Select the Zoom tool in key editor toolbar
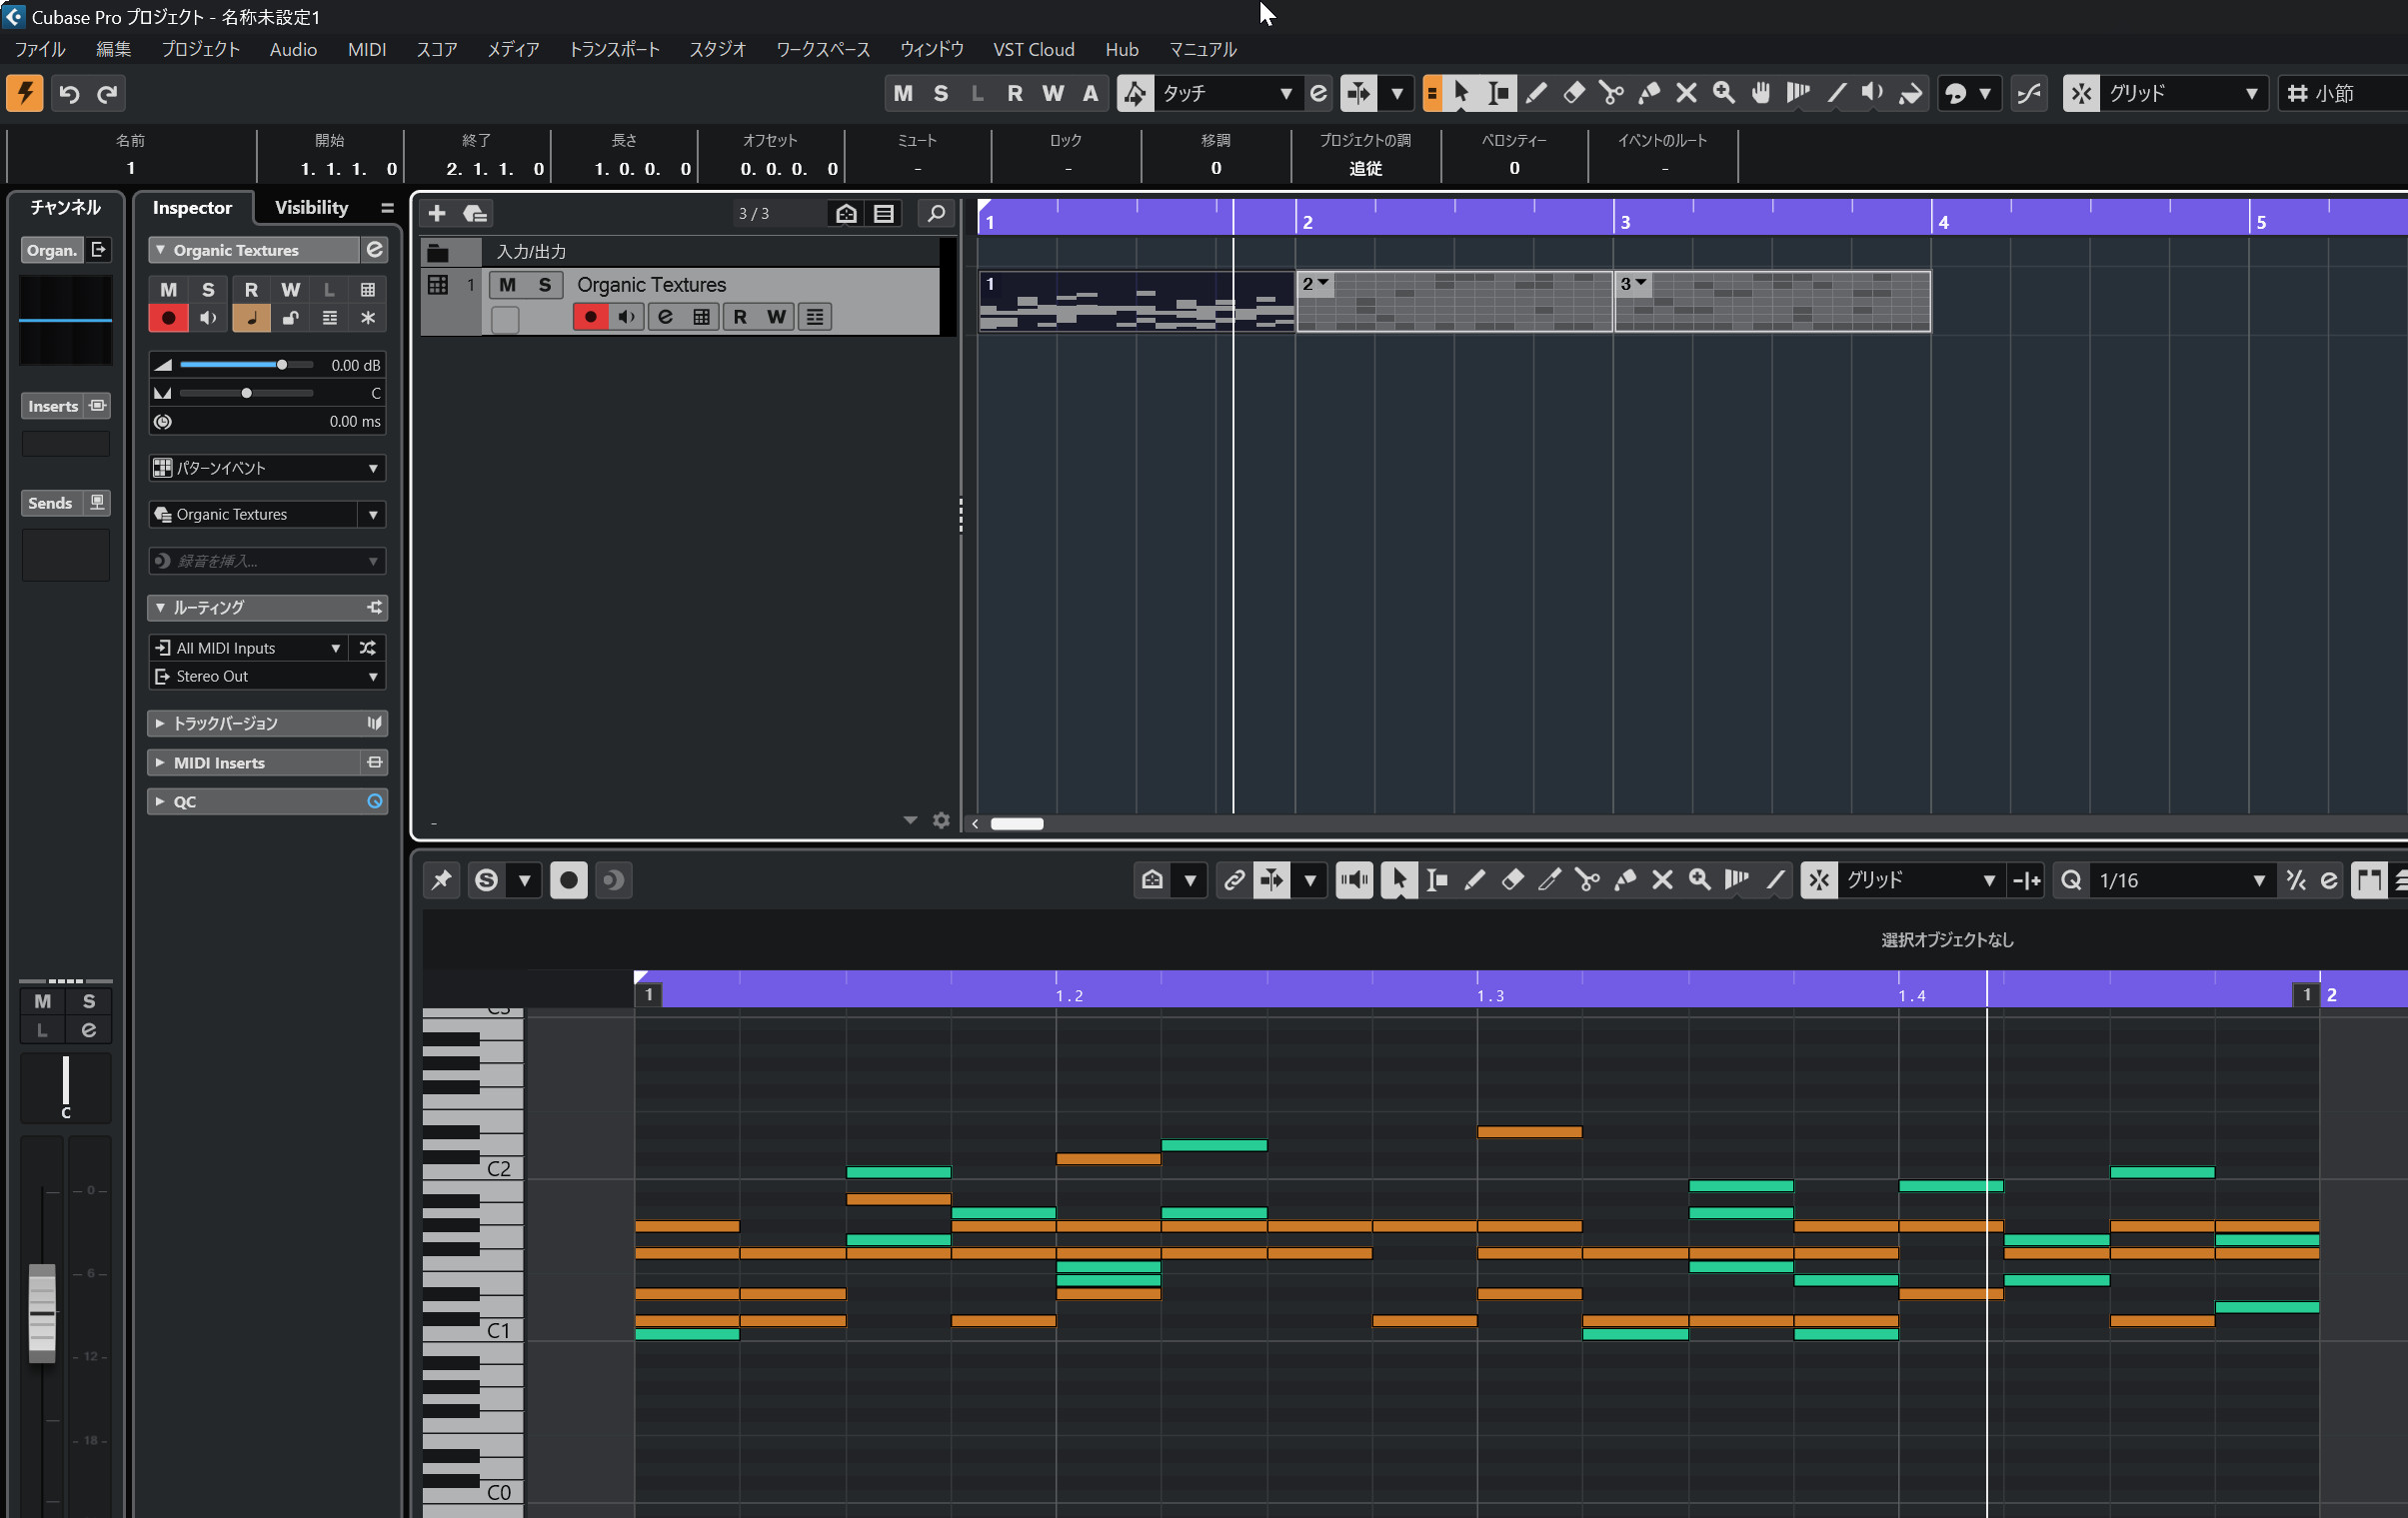The width and height of the screenshot is (2408, 1518). [1700, 880]
